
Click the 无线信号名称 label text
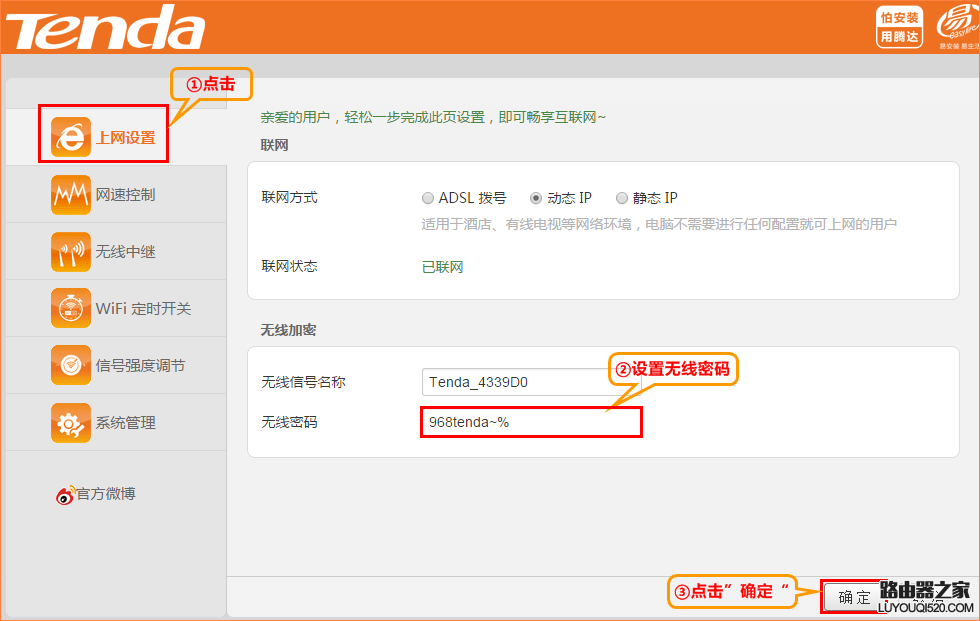(303, 382)
